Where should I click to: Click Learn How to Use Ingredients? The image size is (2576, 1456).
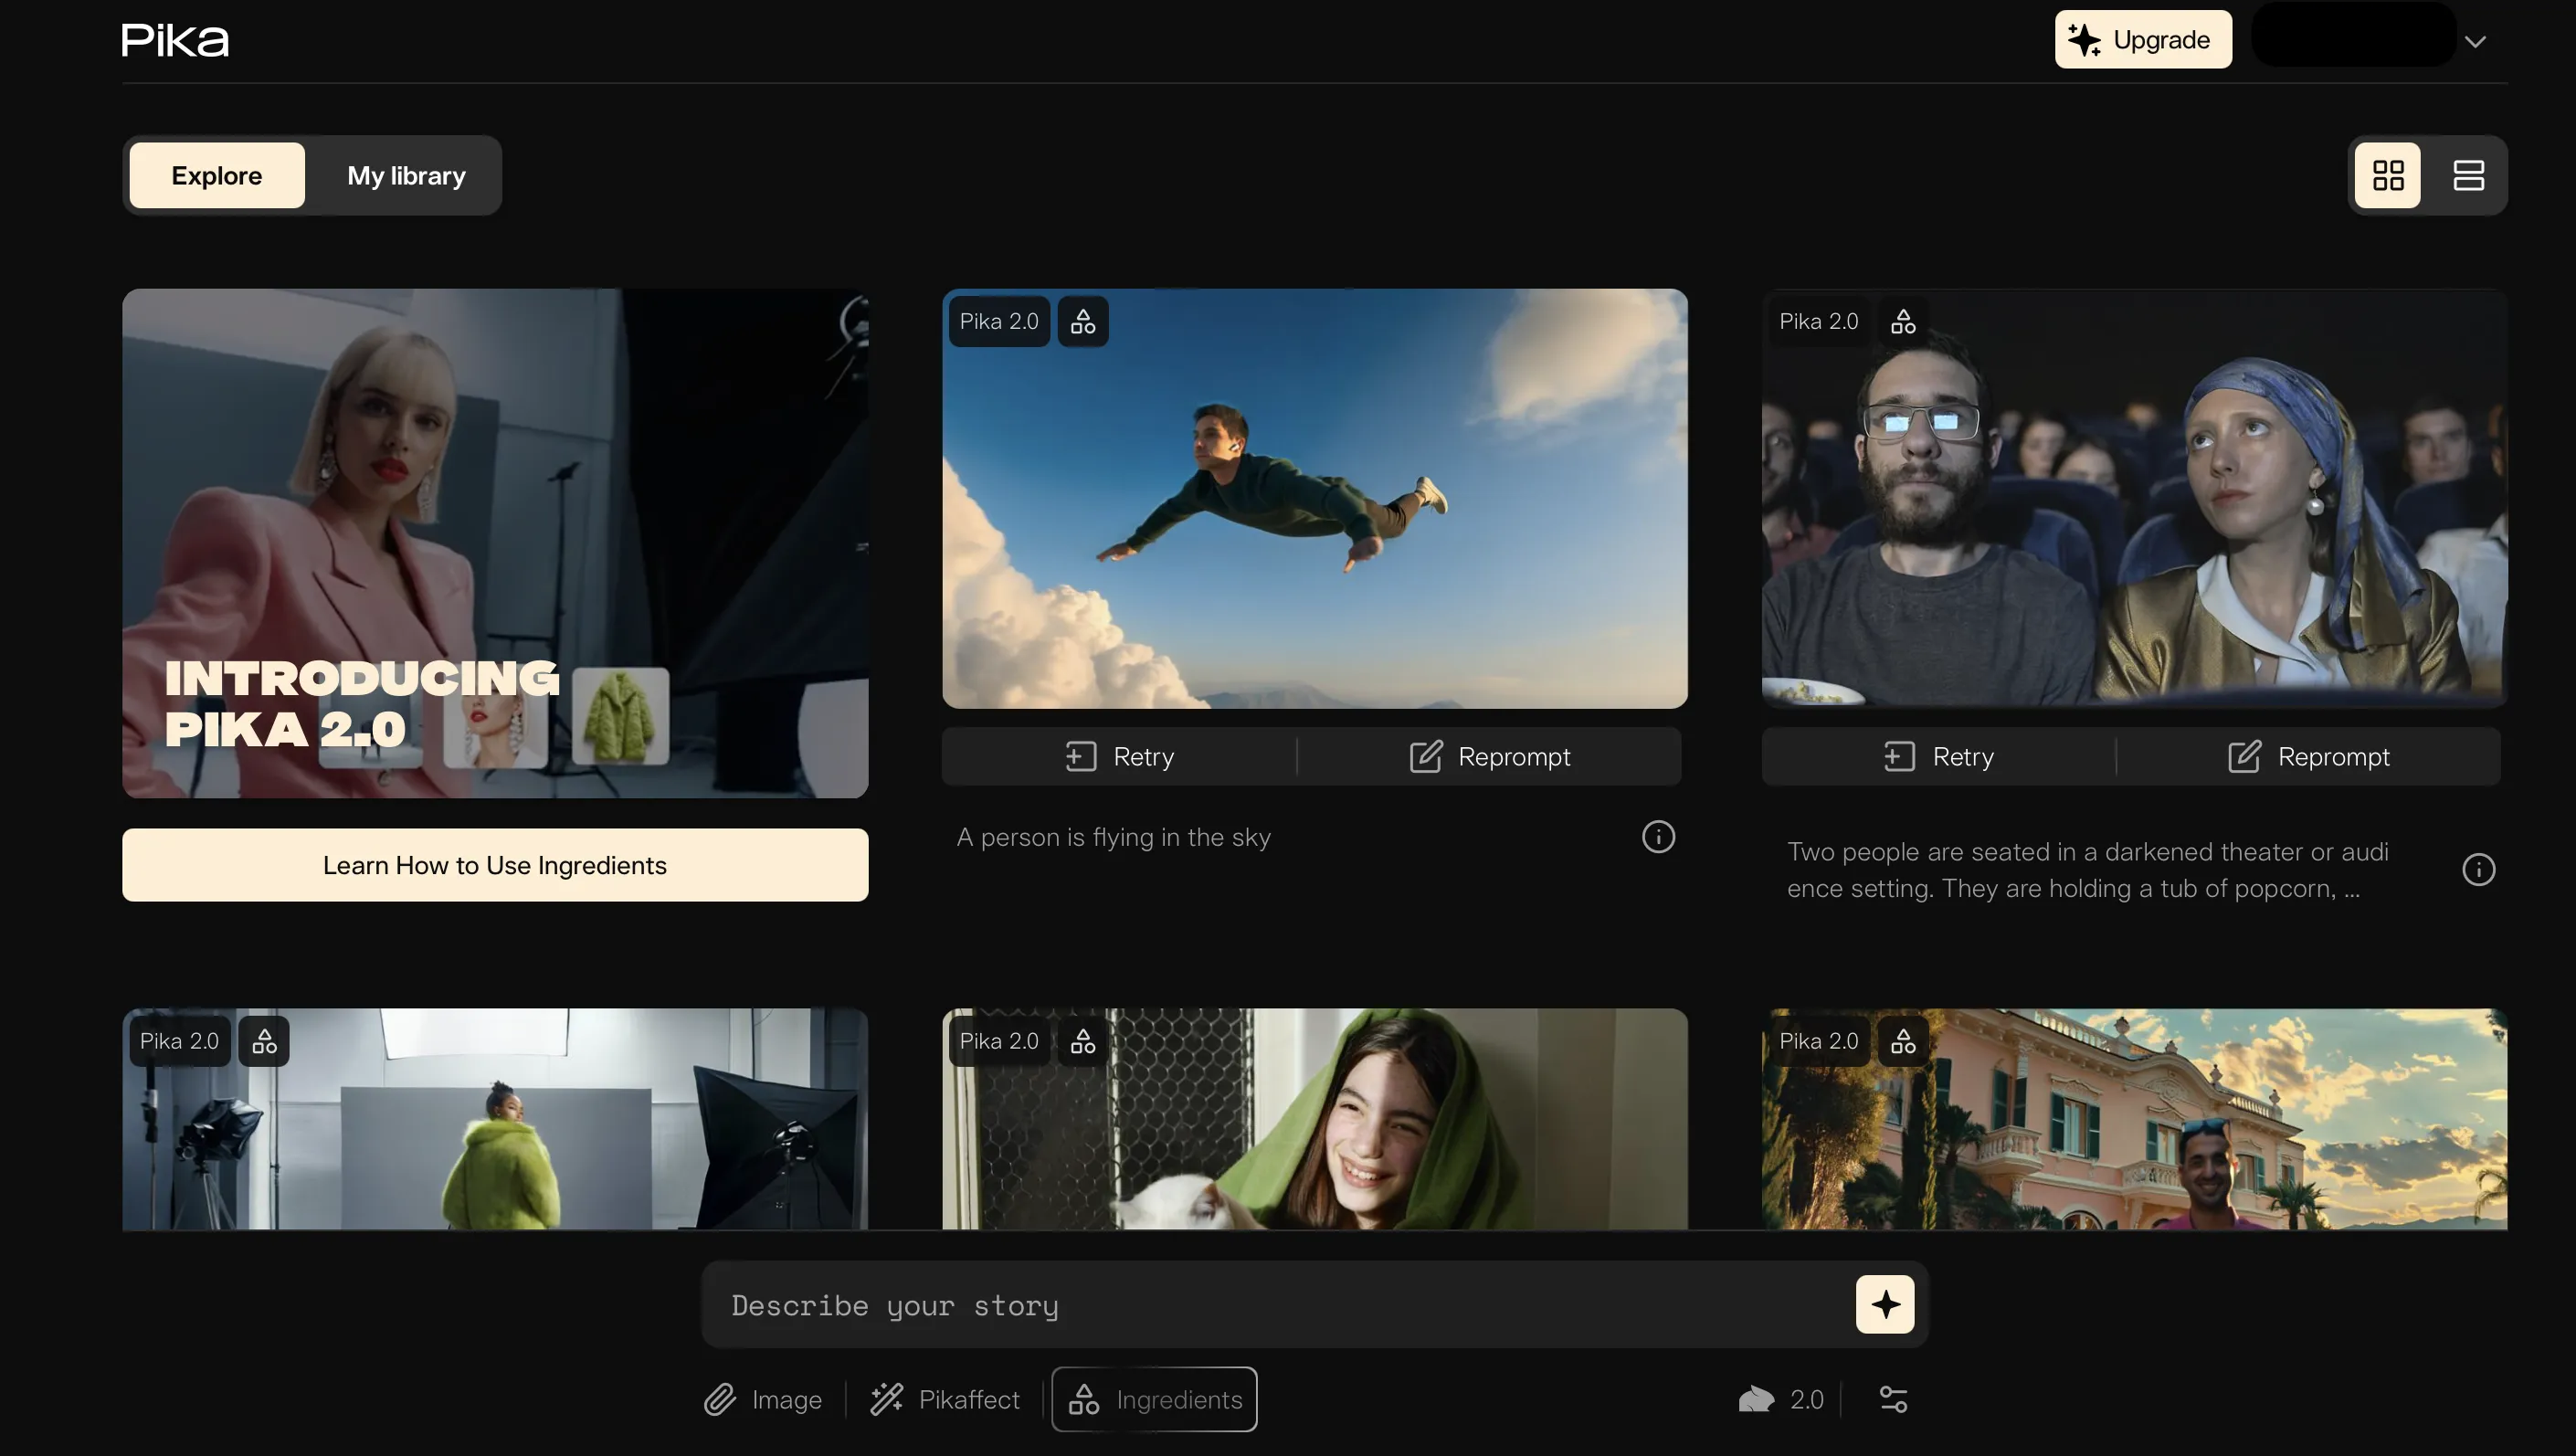coord(495,865)
